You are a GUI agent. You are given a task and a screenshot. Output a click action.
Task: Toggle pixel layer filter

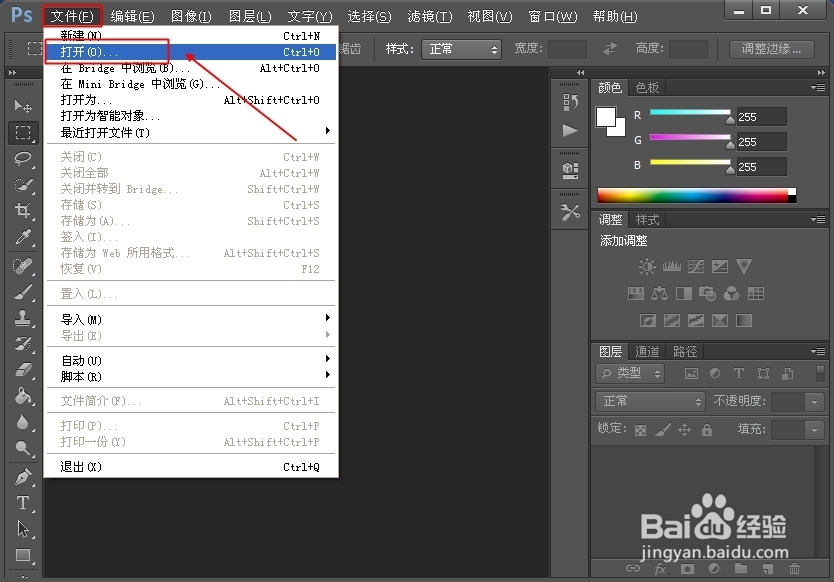pyautogui.click(x=691, y=373)
